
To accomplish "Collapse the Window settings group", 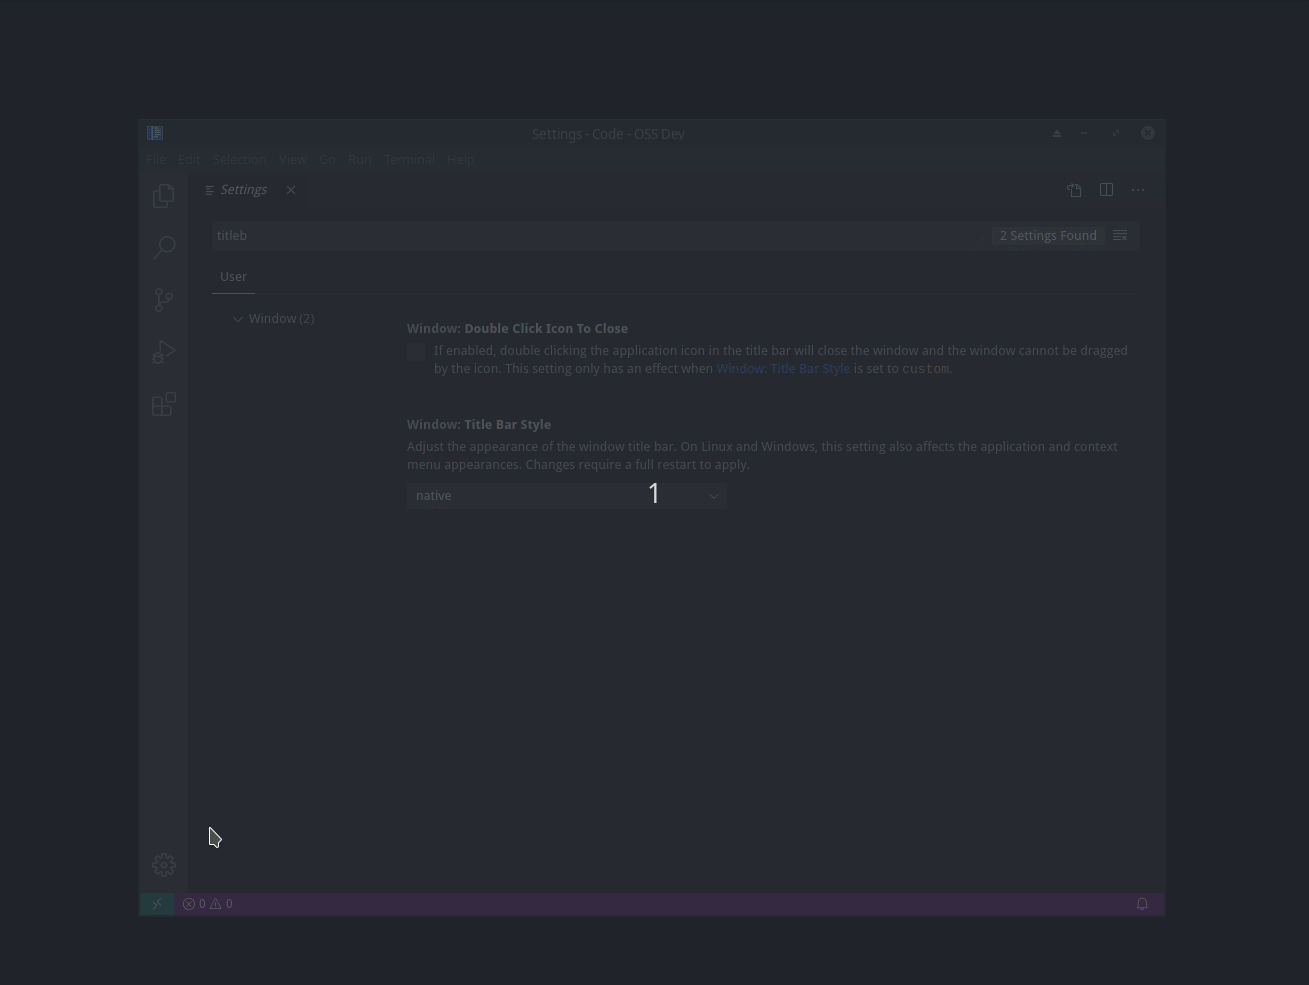I will pos(238,318).
